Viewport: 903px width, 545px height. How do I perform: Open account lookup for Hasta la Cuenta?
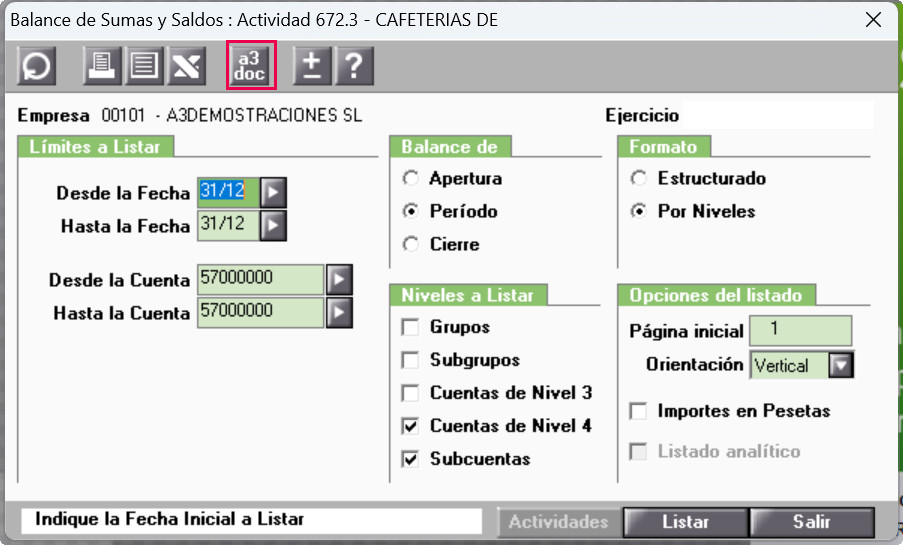point(339,313)
